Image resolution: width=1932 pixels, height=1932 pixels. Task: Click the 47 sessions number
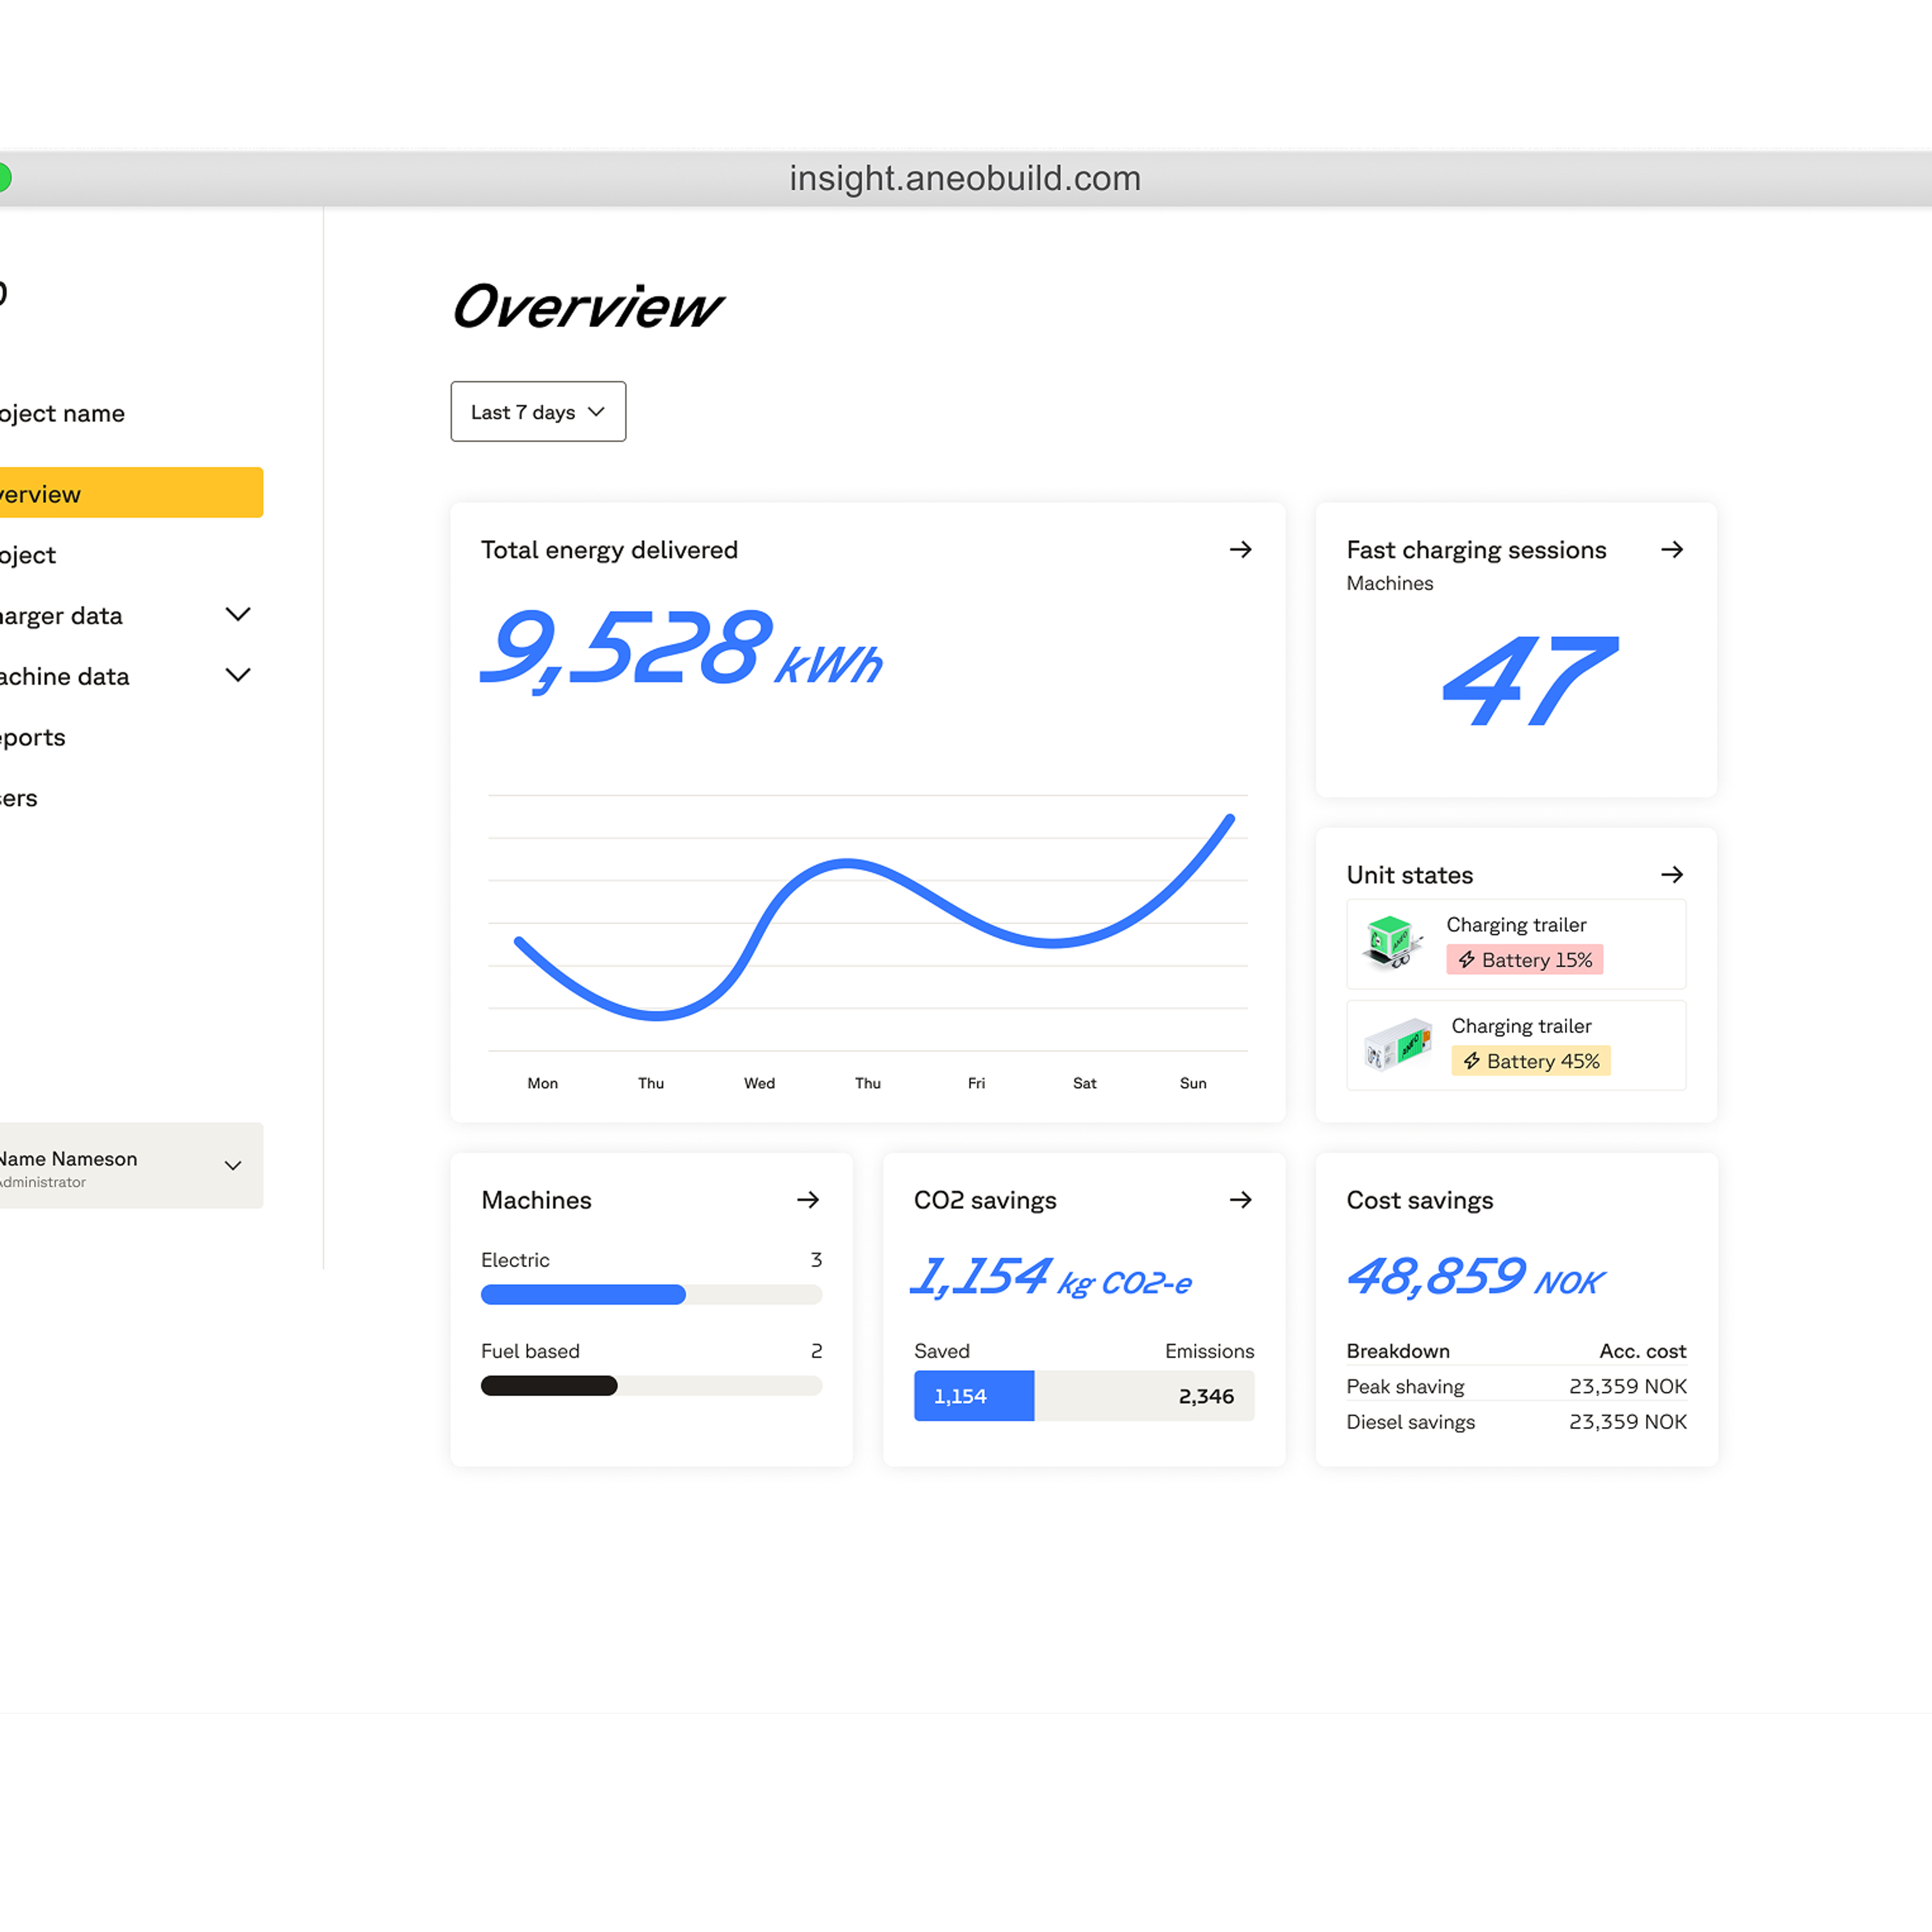[x=1530, y=681]
